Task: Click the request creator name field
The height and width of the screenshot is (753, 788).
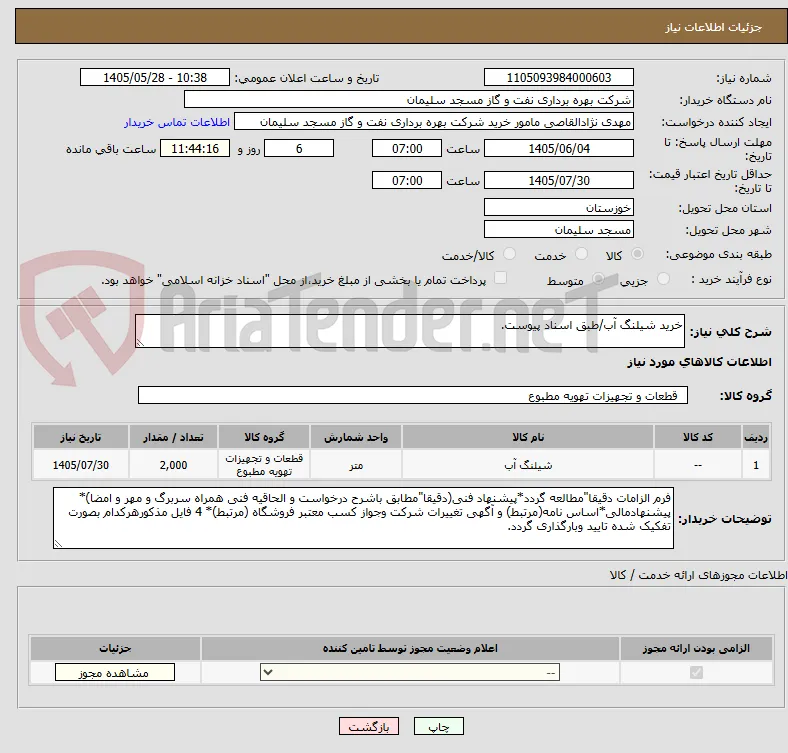Action: coord(434,122)
